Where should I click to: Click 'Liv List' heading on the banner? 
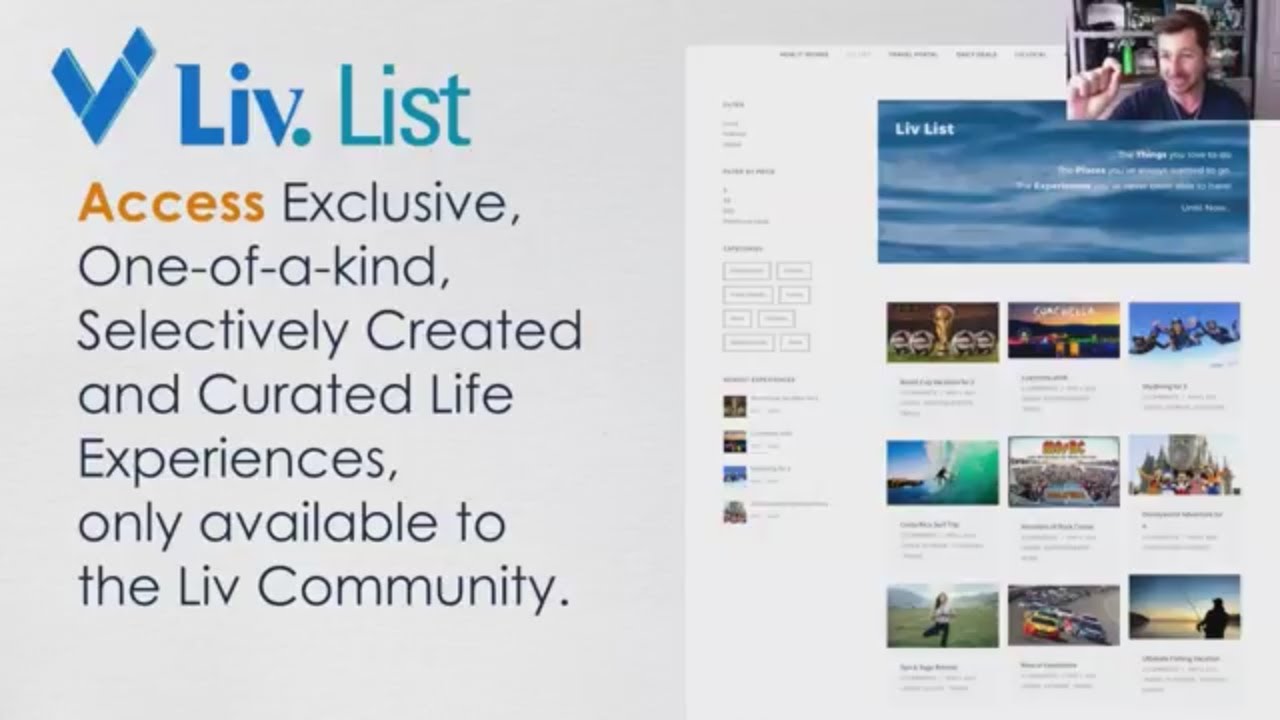[924, 128]
